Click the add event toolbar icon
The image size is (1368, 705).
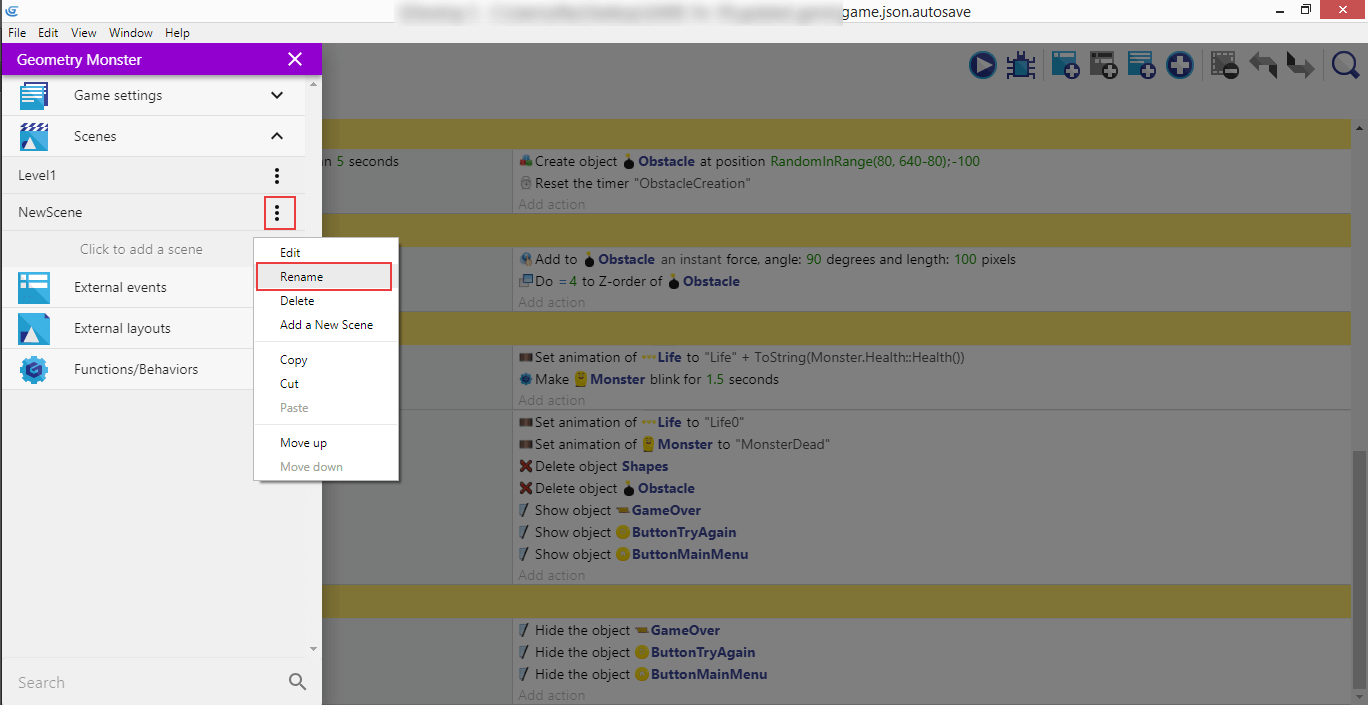[1064, 66]
